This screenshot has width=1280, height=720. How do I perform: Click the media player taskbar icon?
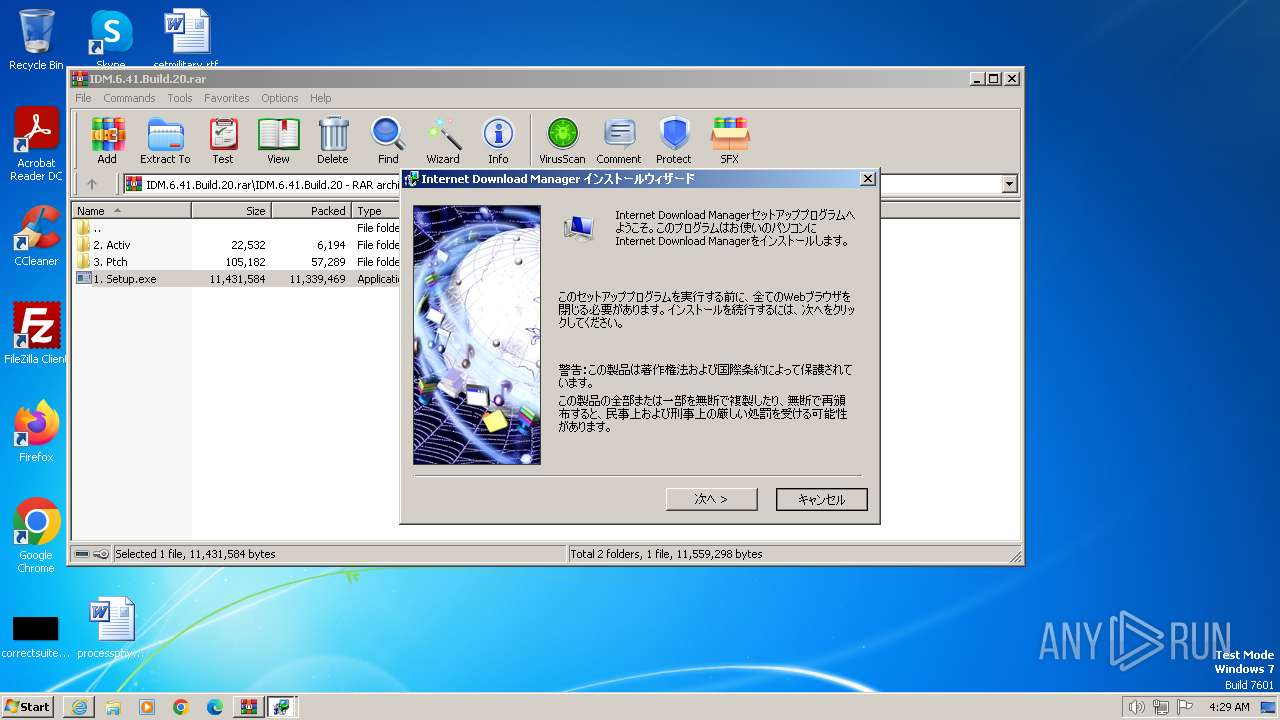[147, 707]
